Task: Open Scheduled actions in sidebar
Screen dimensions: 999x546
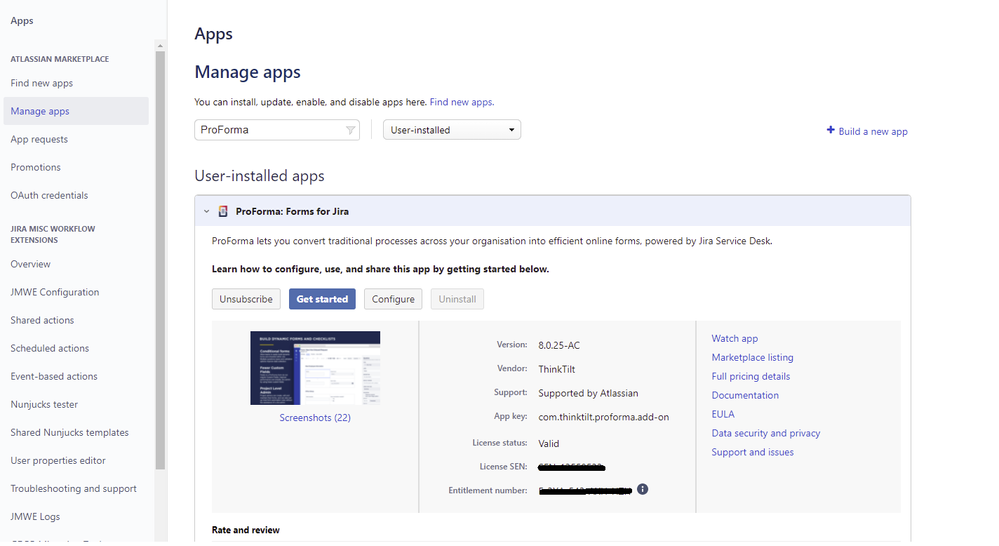Action: click(50, 348)
